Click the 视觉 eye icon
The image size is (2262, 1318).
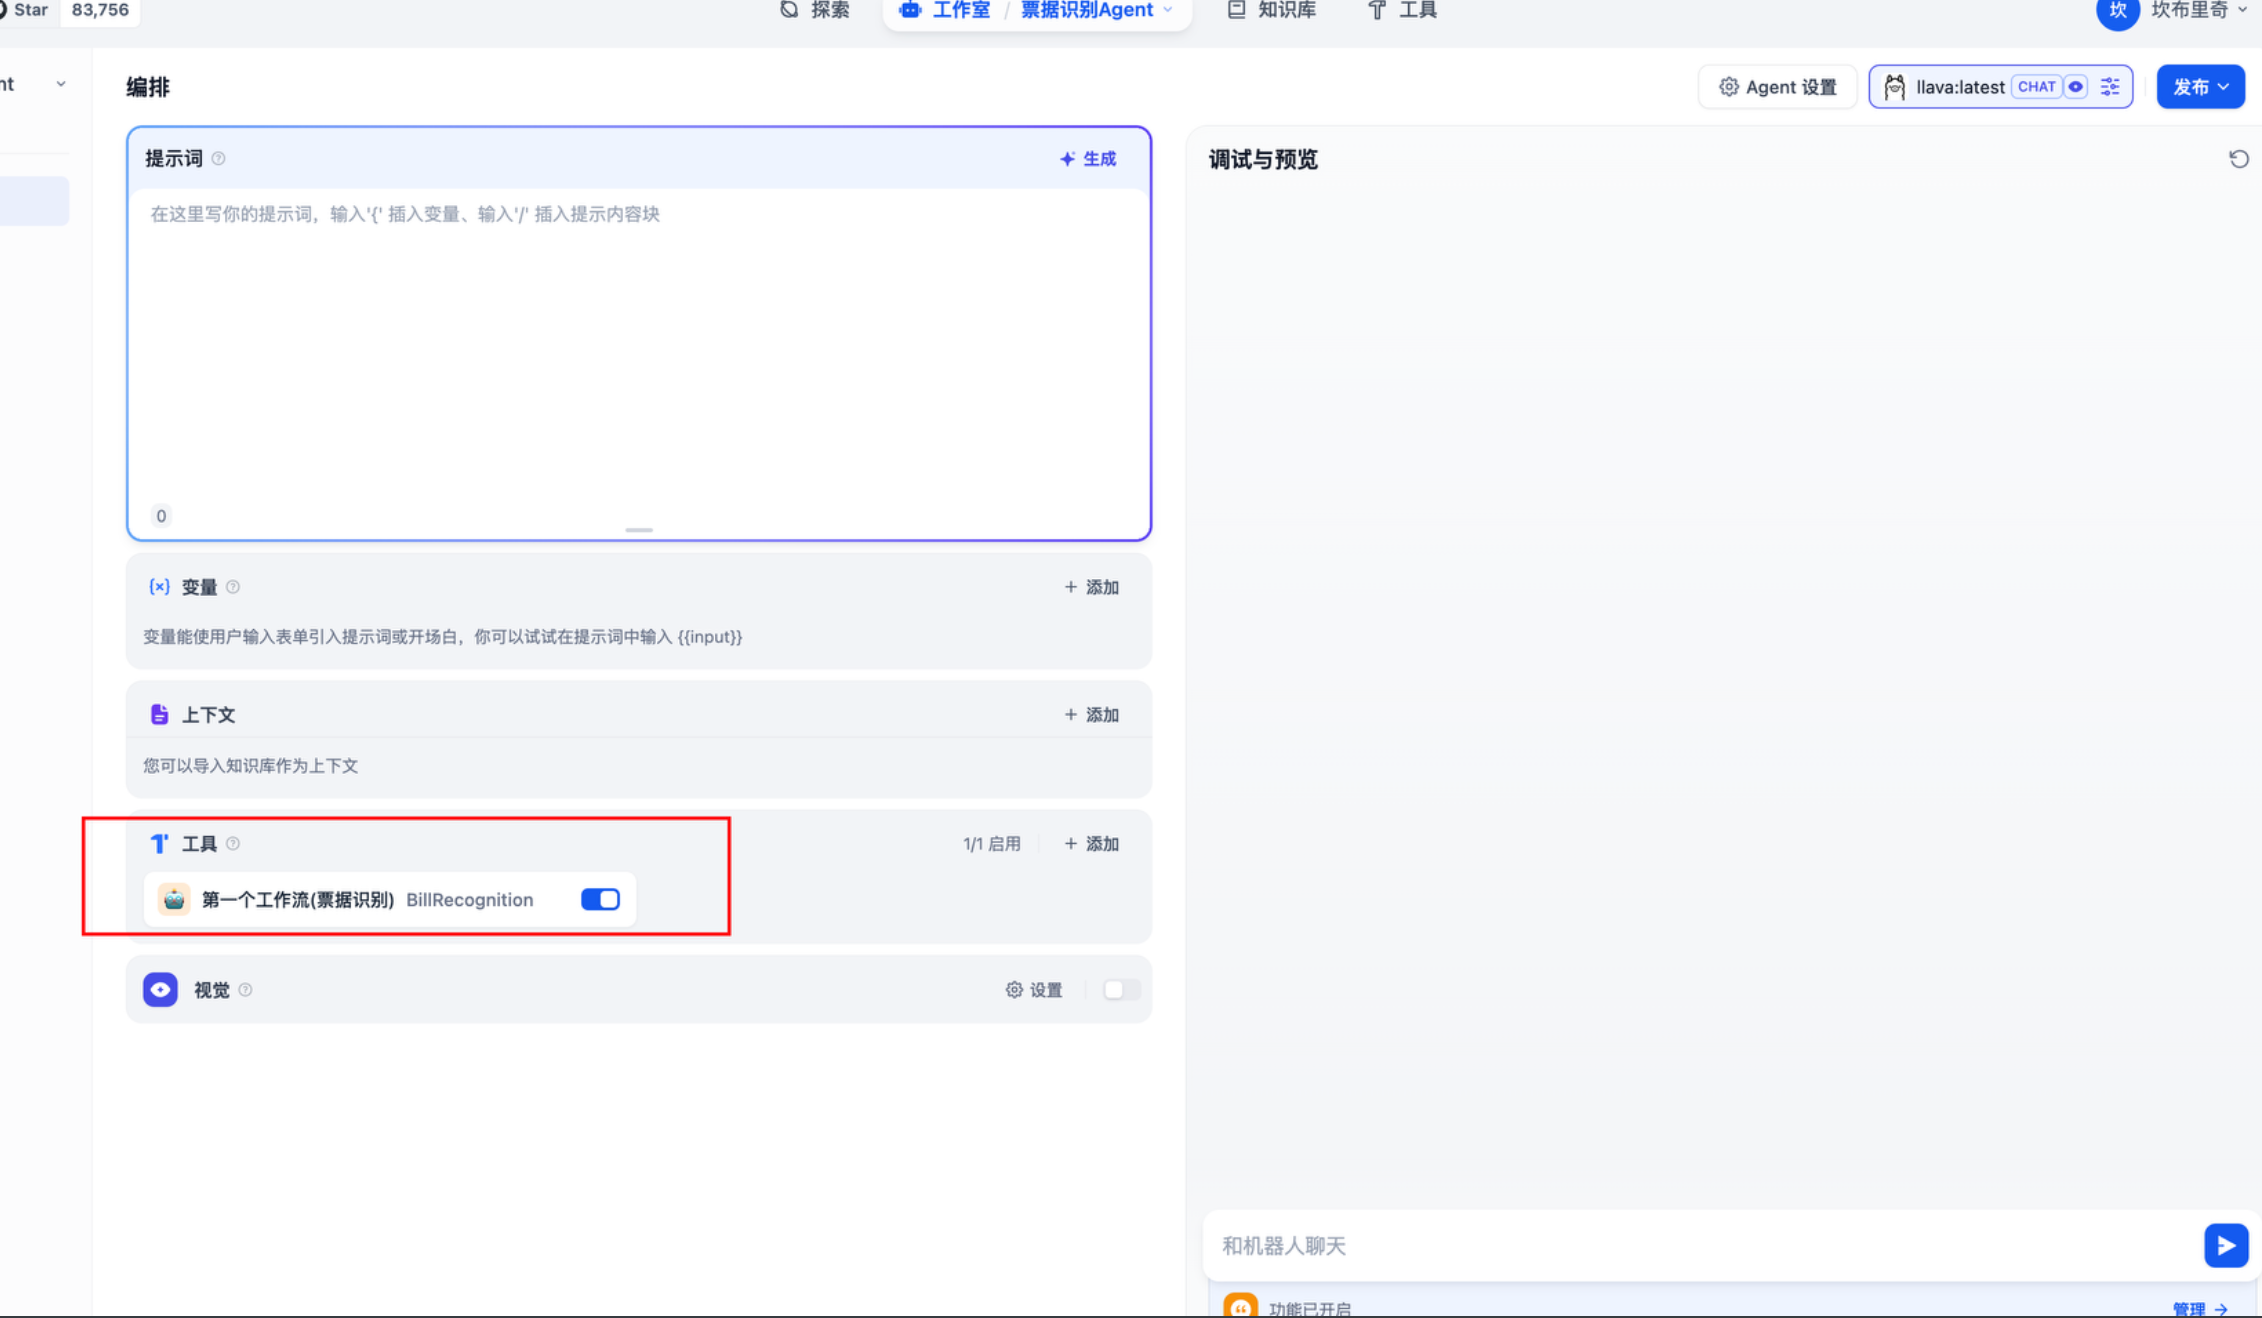click(160, 989)
